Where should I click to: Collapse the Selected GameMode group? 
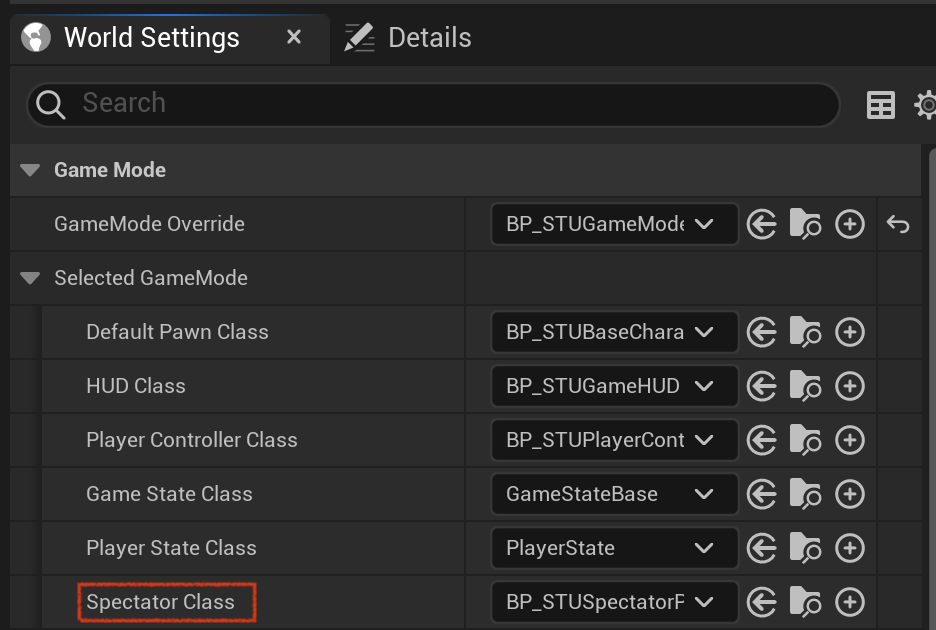click(x=30, y=278)
